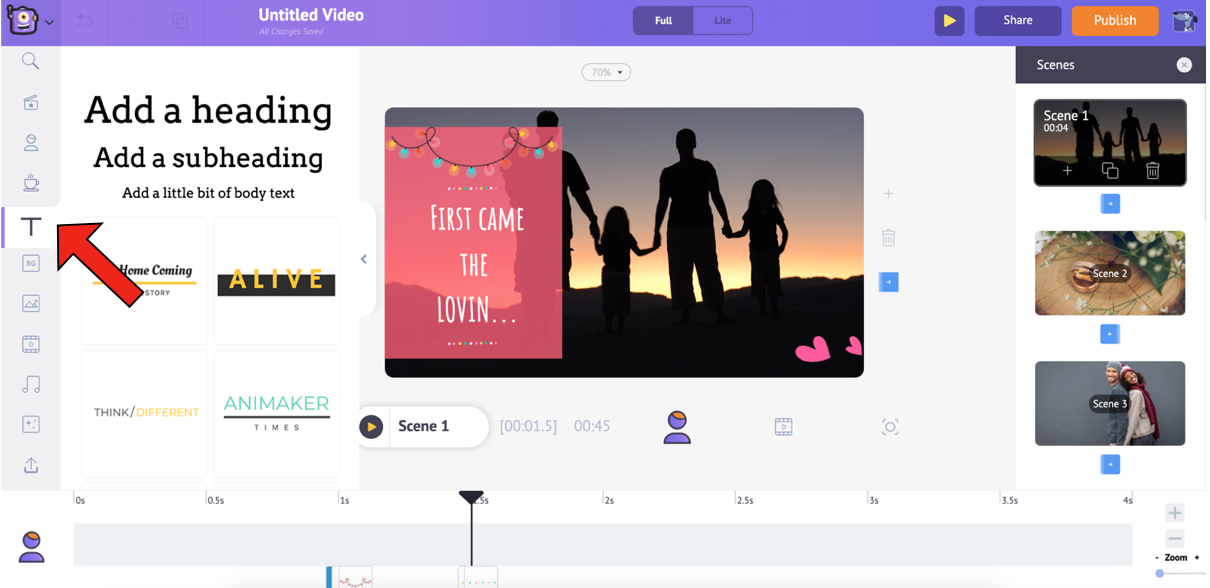1210x588 pixels.
Task: Select the Text tool in sidebar
Action: (31, 227)
